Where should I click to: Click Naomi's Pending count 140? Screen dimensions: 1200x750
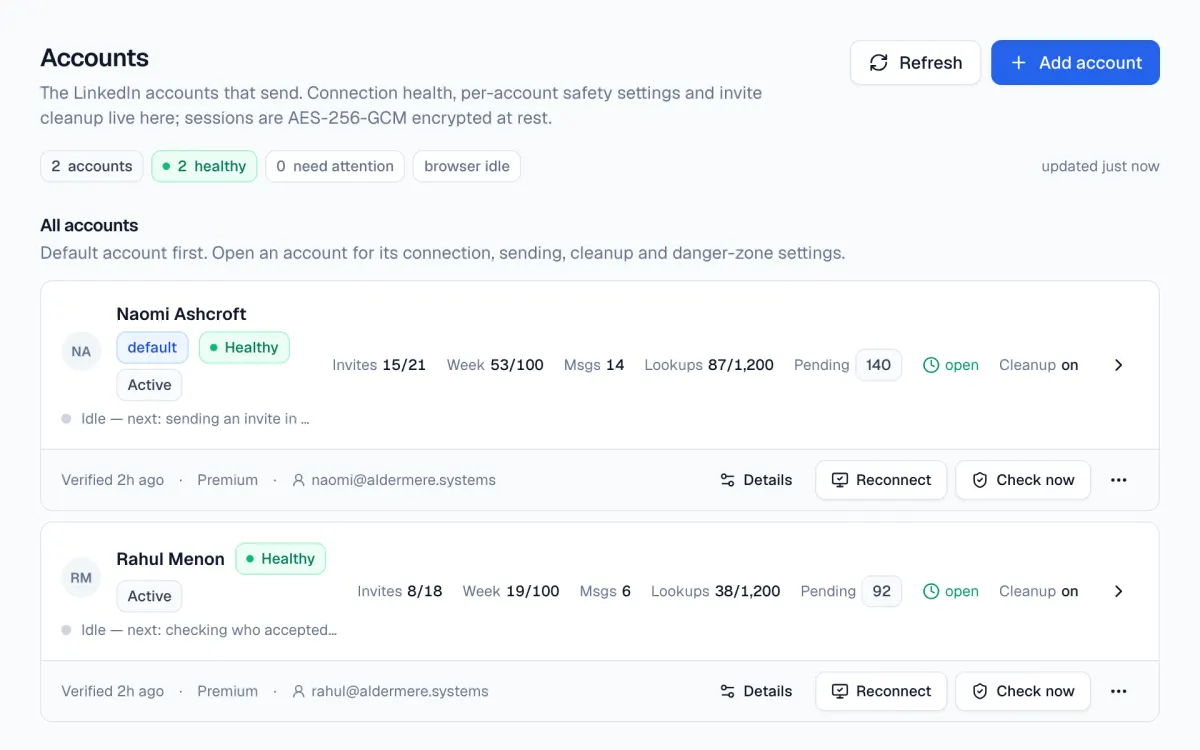pyautogui.click(x=879, y=365)
